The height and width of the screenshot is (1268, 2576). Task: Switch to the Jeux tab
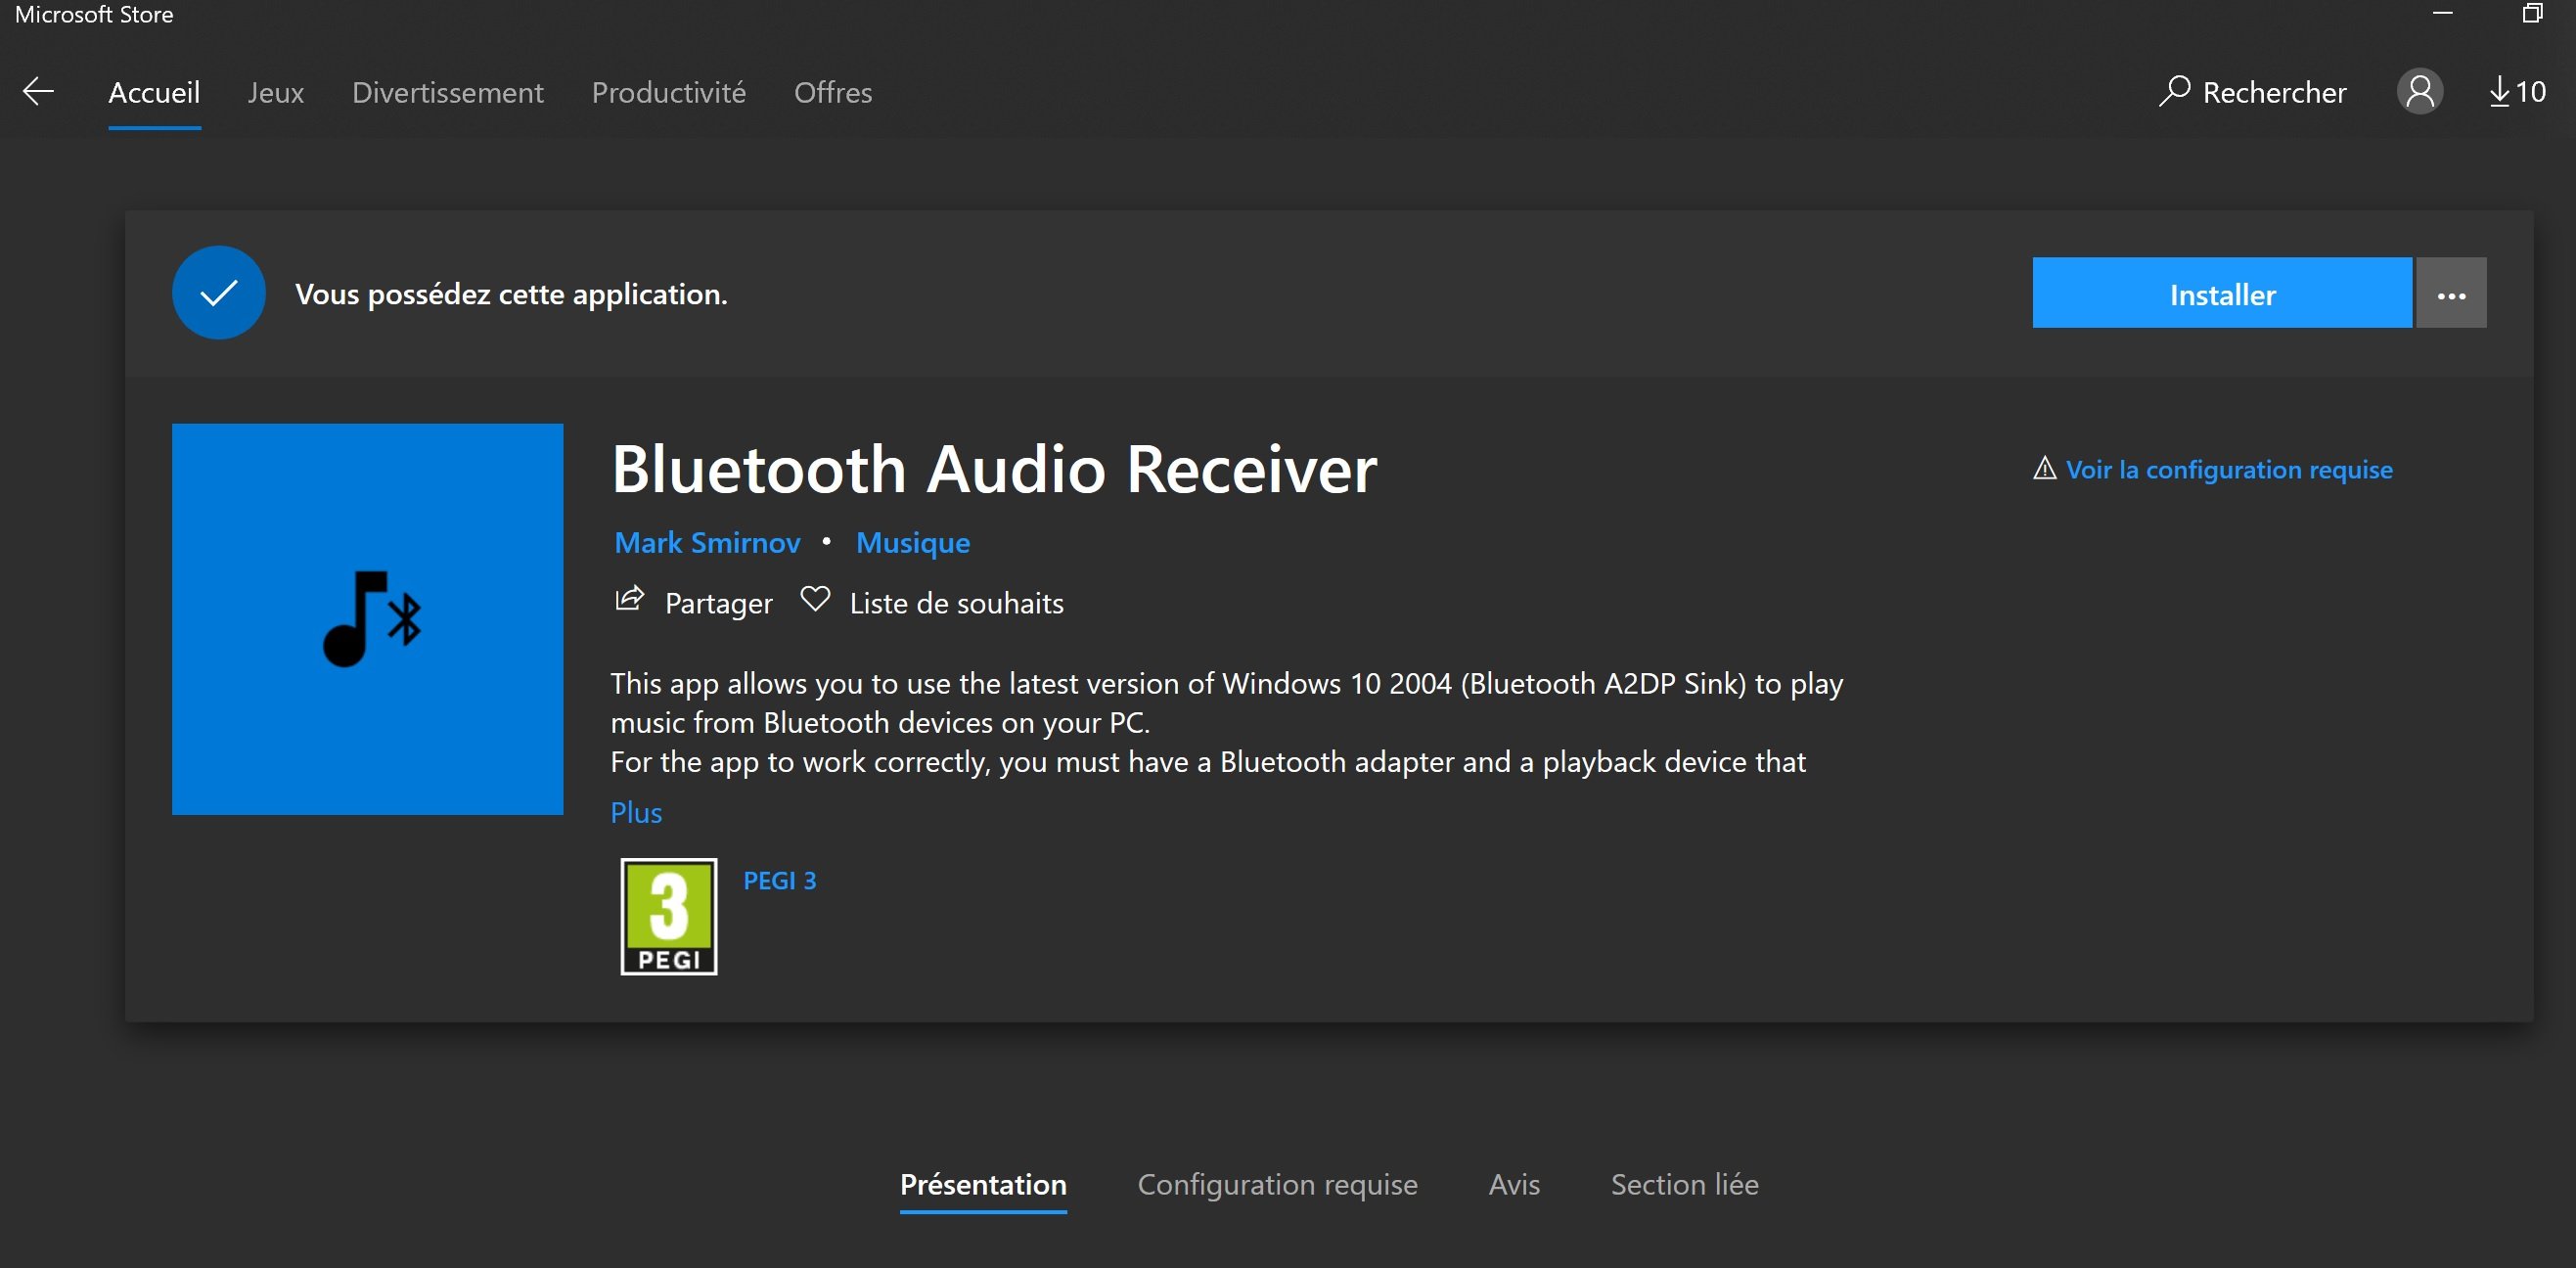click(275, 92)
